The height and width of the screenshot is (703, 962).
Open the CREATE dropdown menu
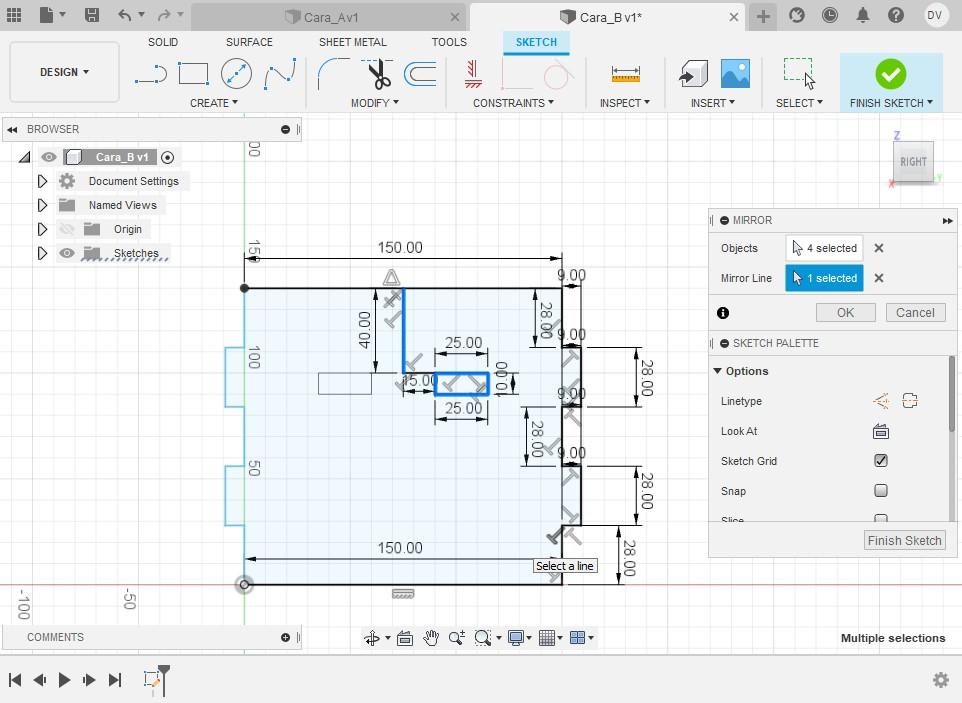214,103
